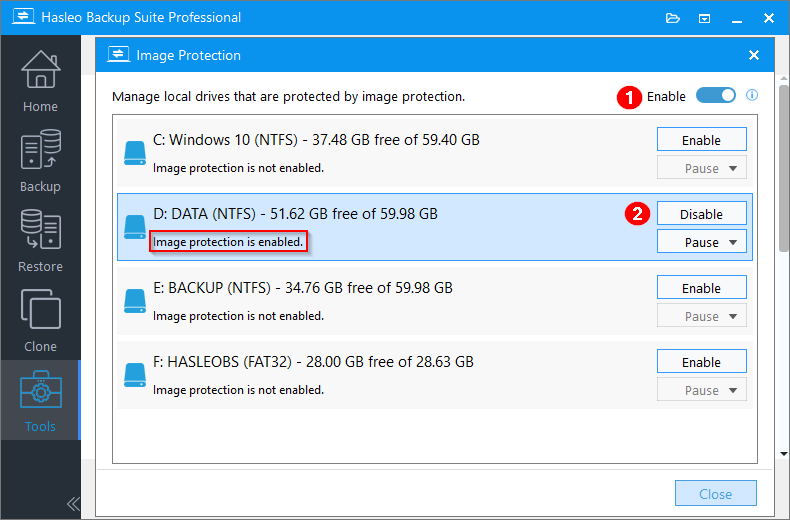The height and width of the screenshot is (520, 790).
Task: Open the Backup section in sidebar
Action: tap(40, 160)
